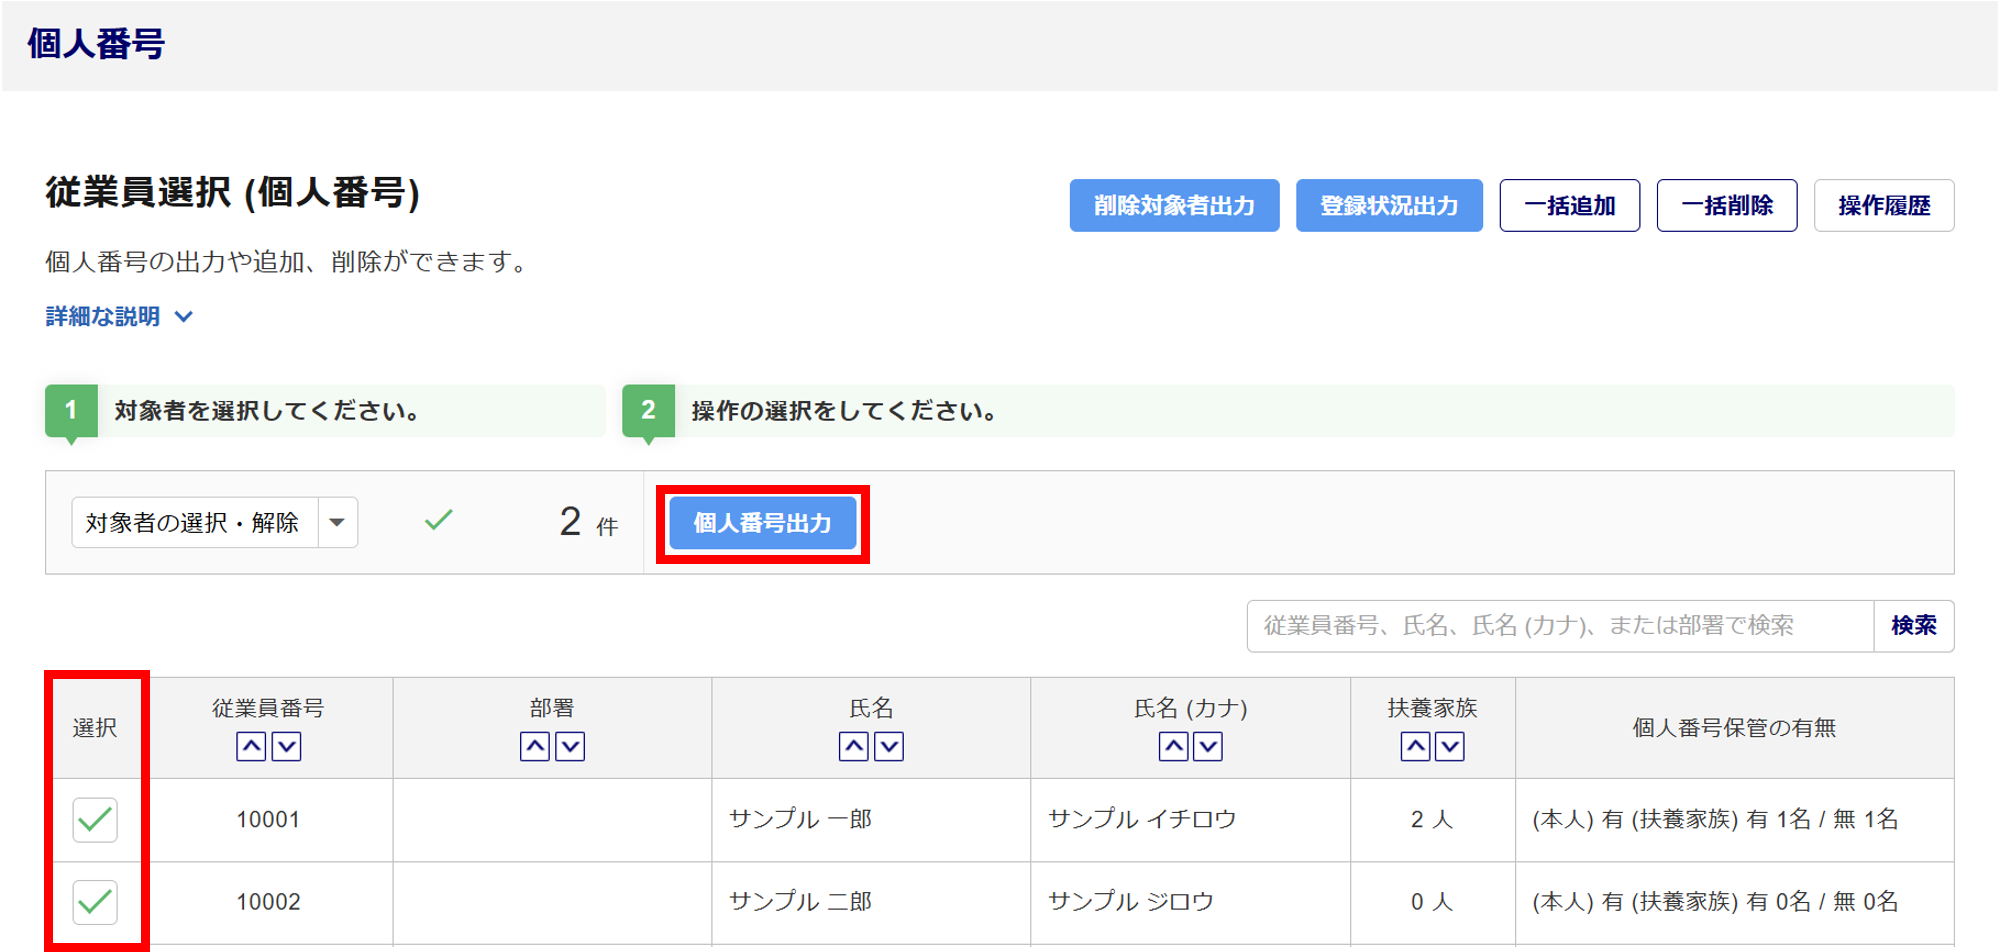Sort employee number column ascending
The width and height of the screenshot is (2000, 952).
tap(251, 746)
